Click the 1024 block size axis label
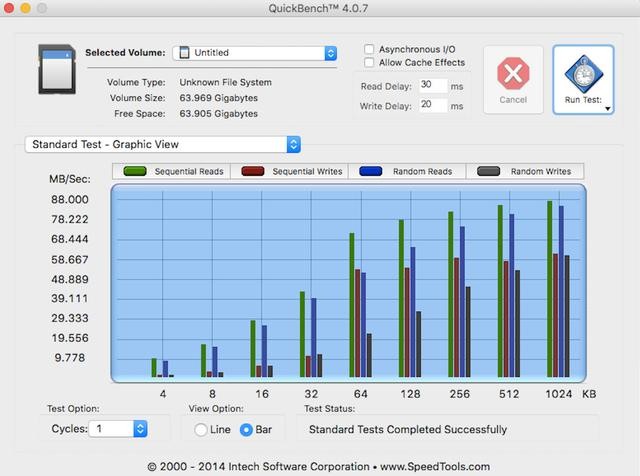 point(558,394)
